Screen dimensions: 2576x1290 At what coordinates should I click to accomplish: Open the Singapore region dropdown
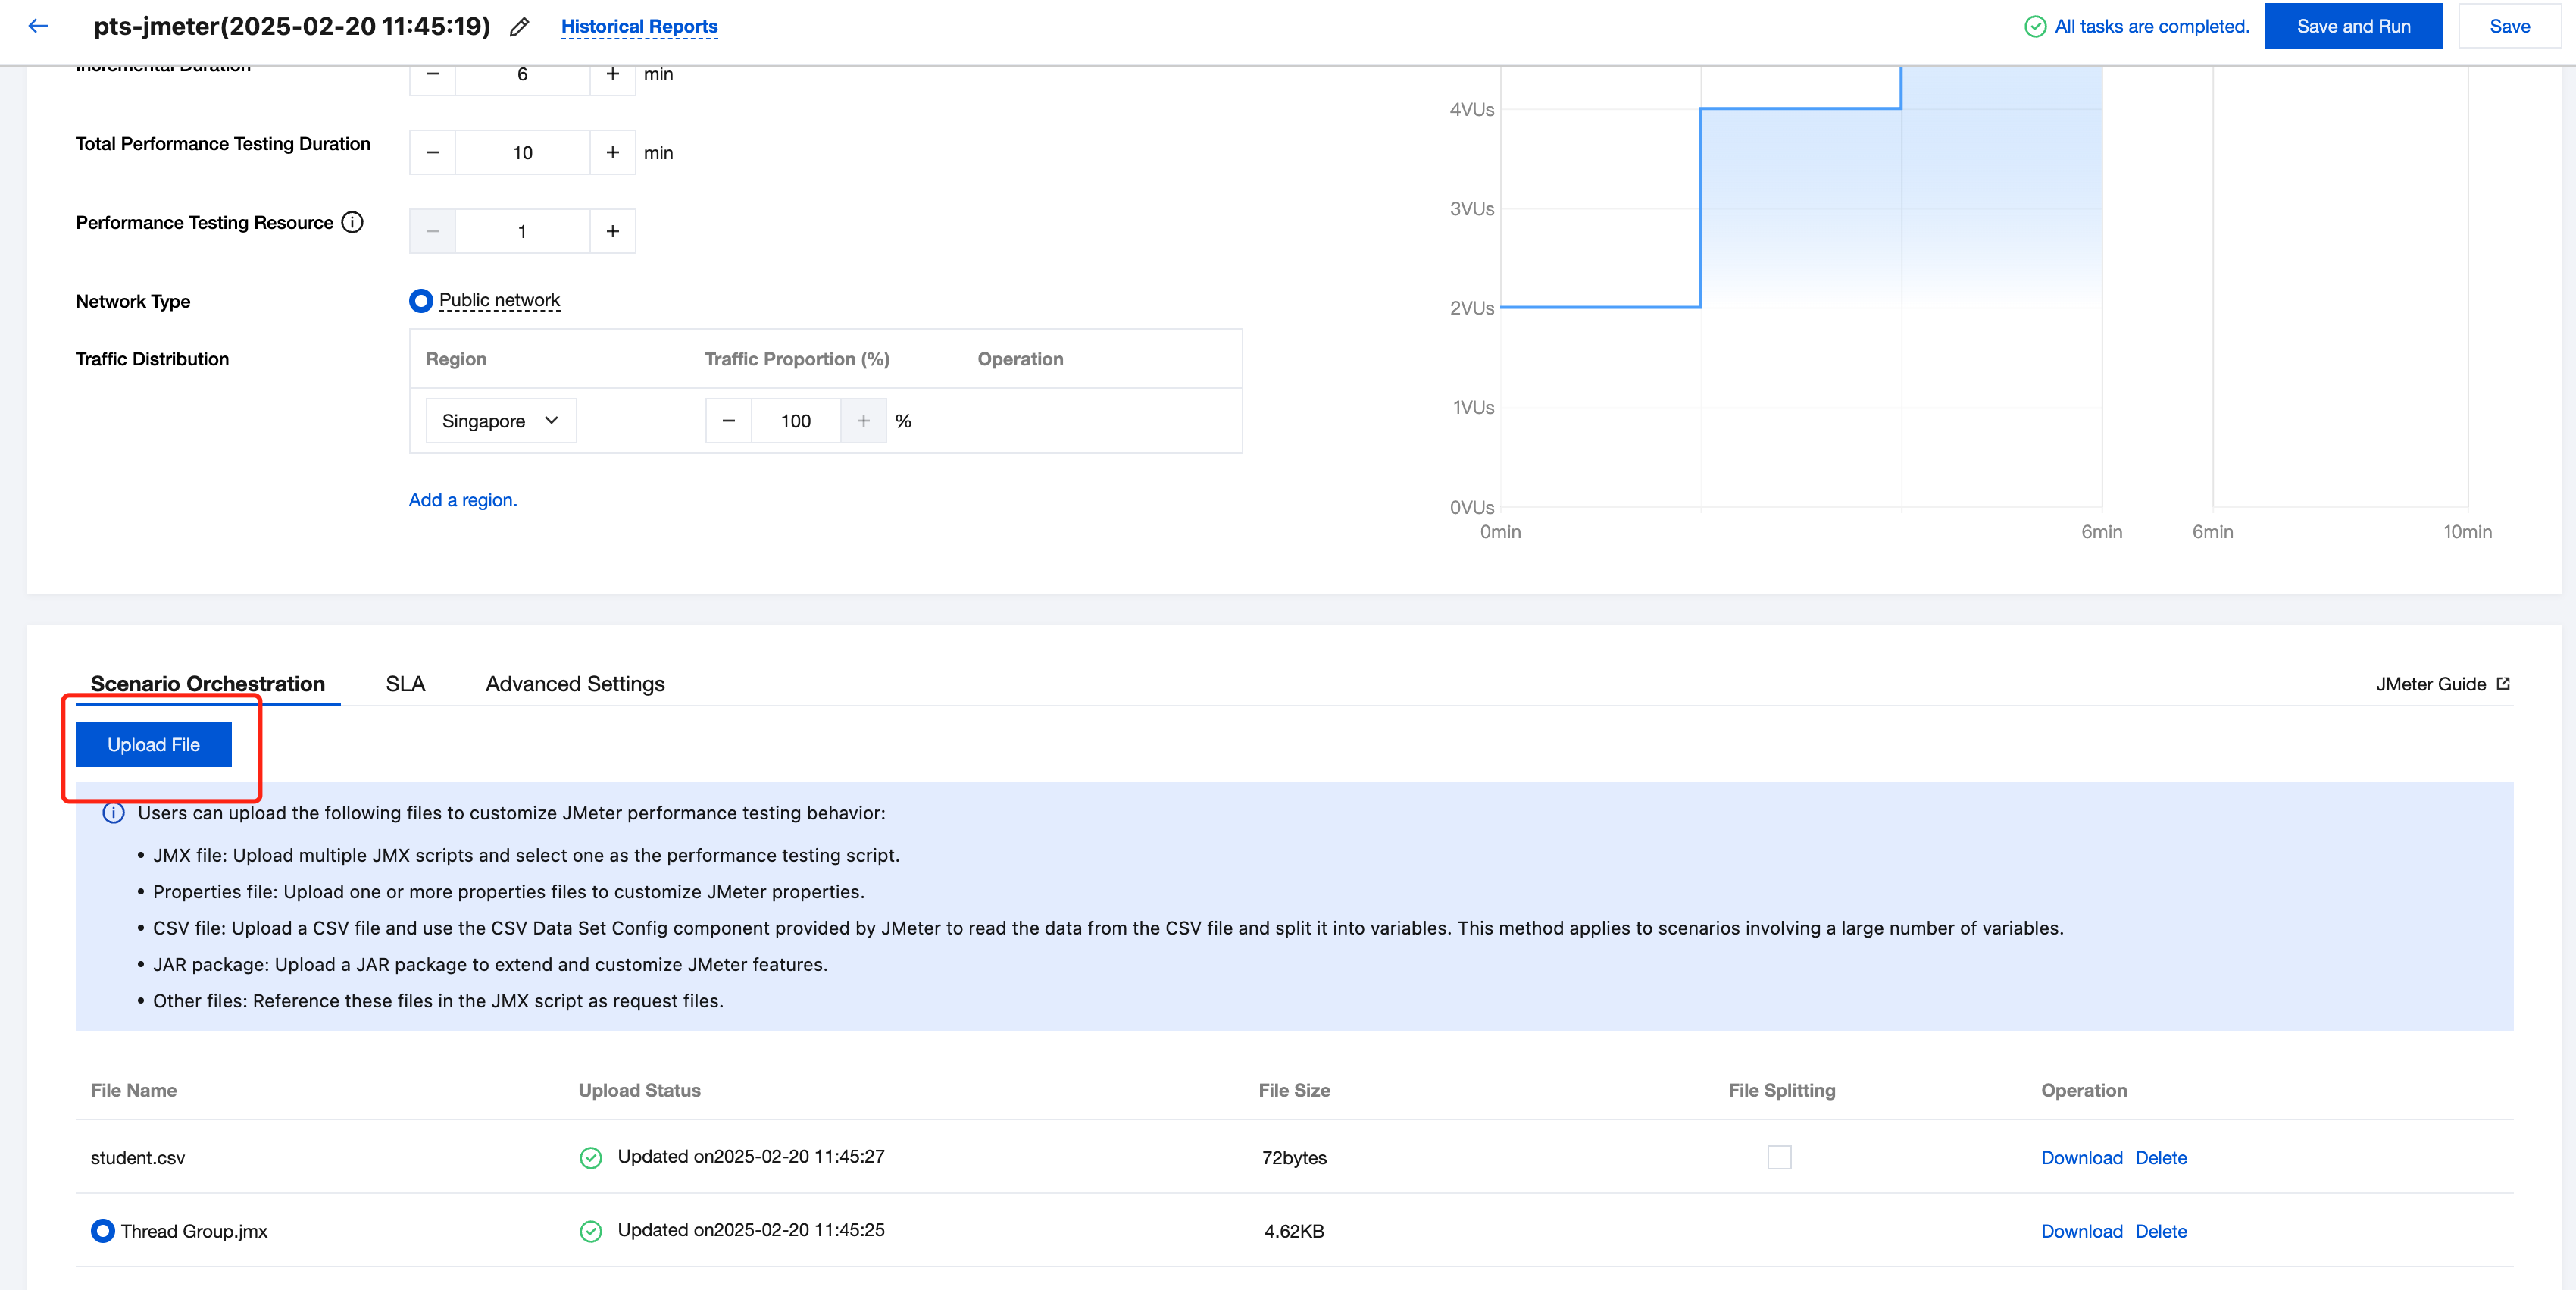tap(500, 421)
